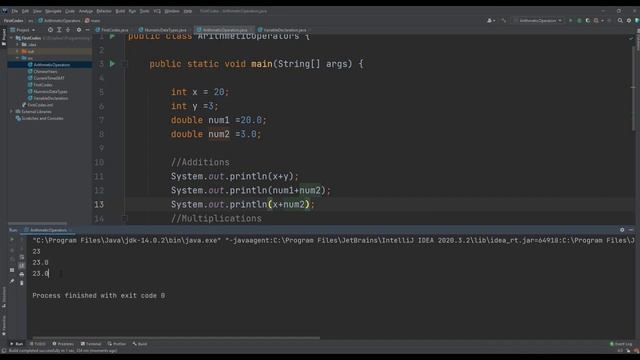This screenshot has height=360, width=640.
Task: Fold main method at line 3
Action: (x=125, y=64)
